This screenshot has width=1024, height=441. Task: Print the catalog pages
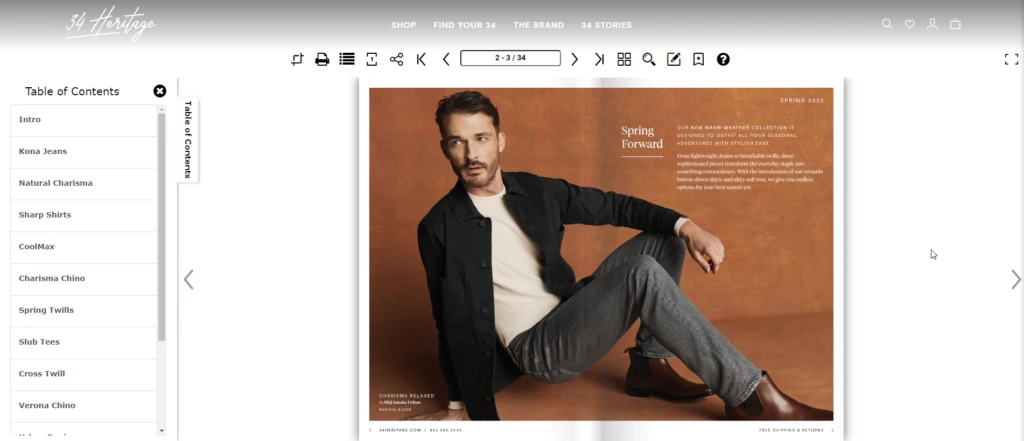(x=322, y=59)
